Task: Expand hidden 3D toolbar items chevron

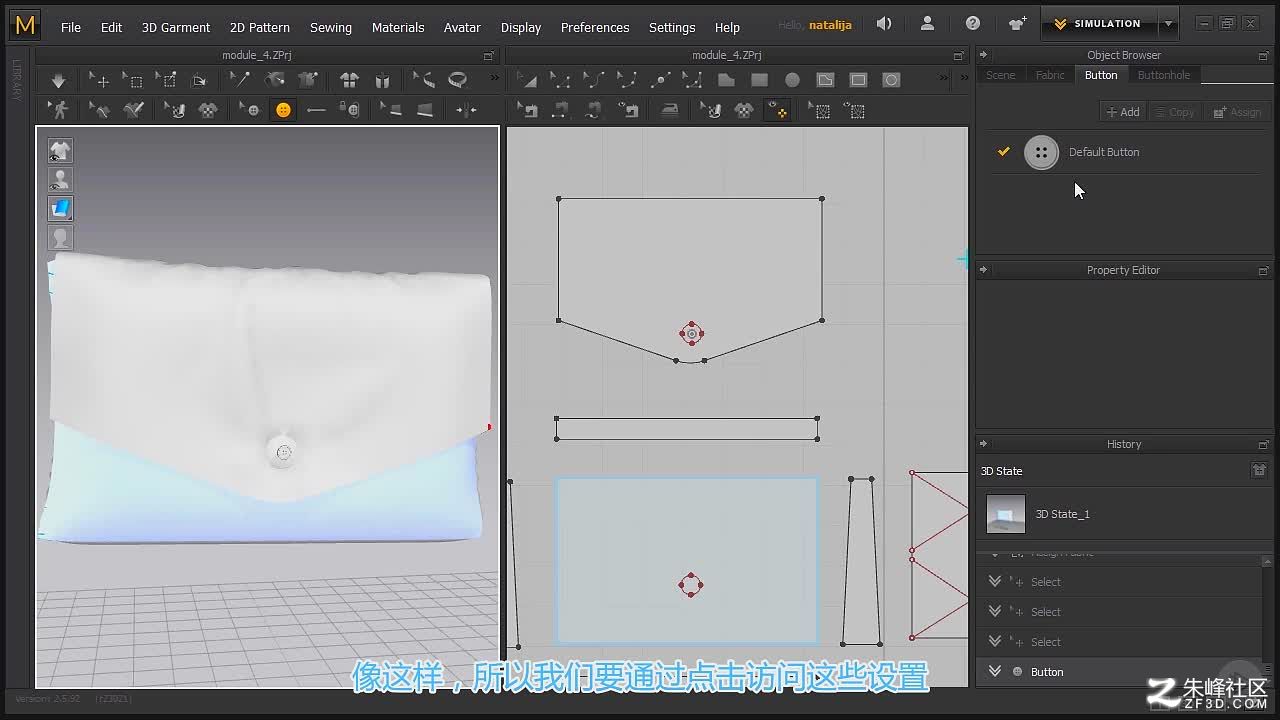Action: (x=493, y=78)
